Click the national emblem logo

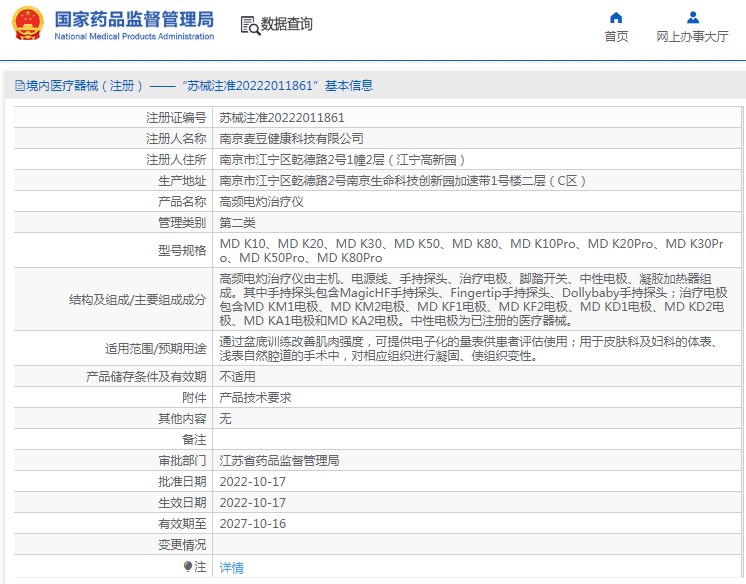pyautogui.click(x=28, y=23)
